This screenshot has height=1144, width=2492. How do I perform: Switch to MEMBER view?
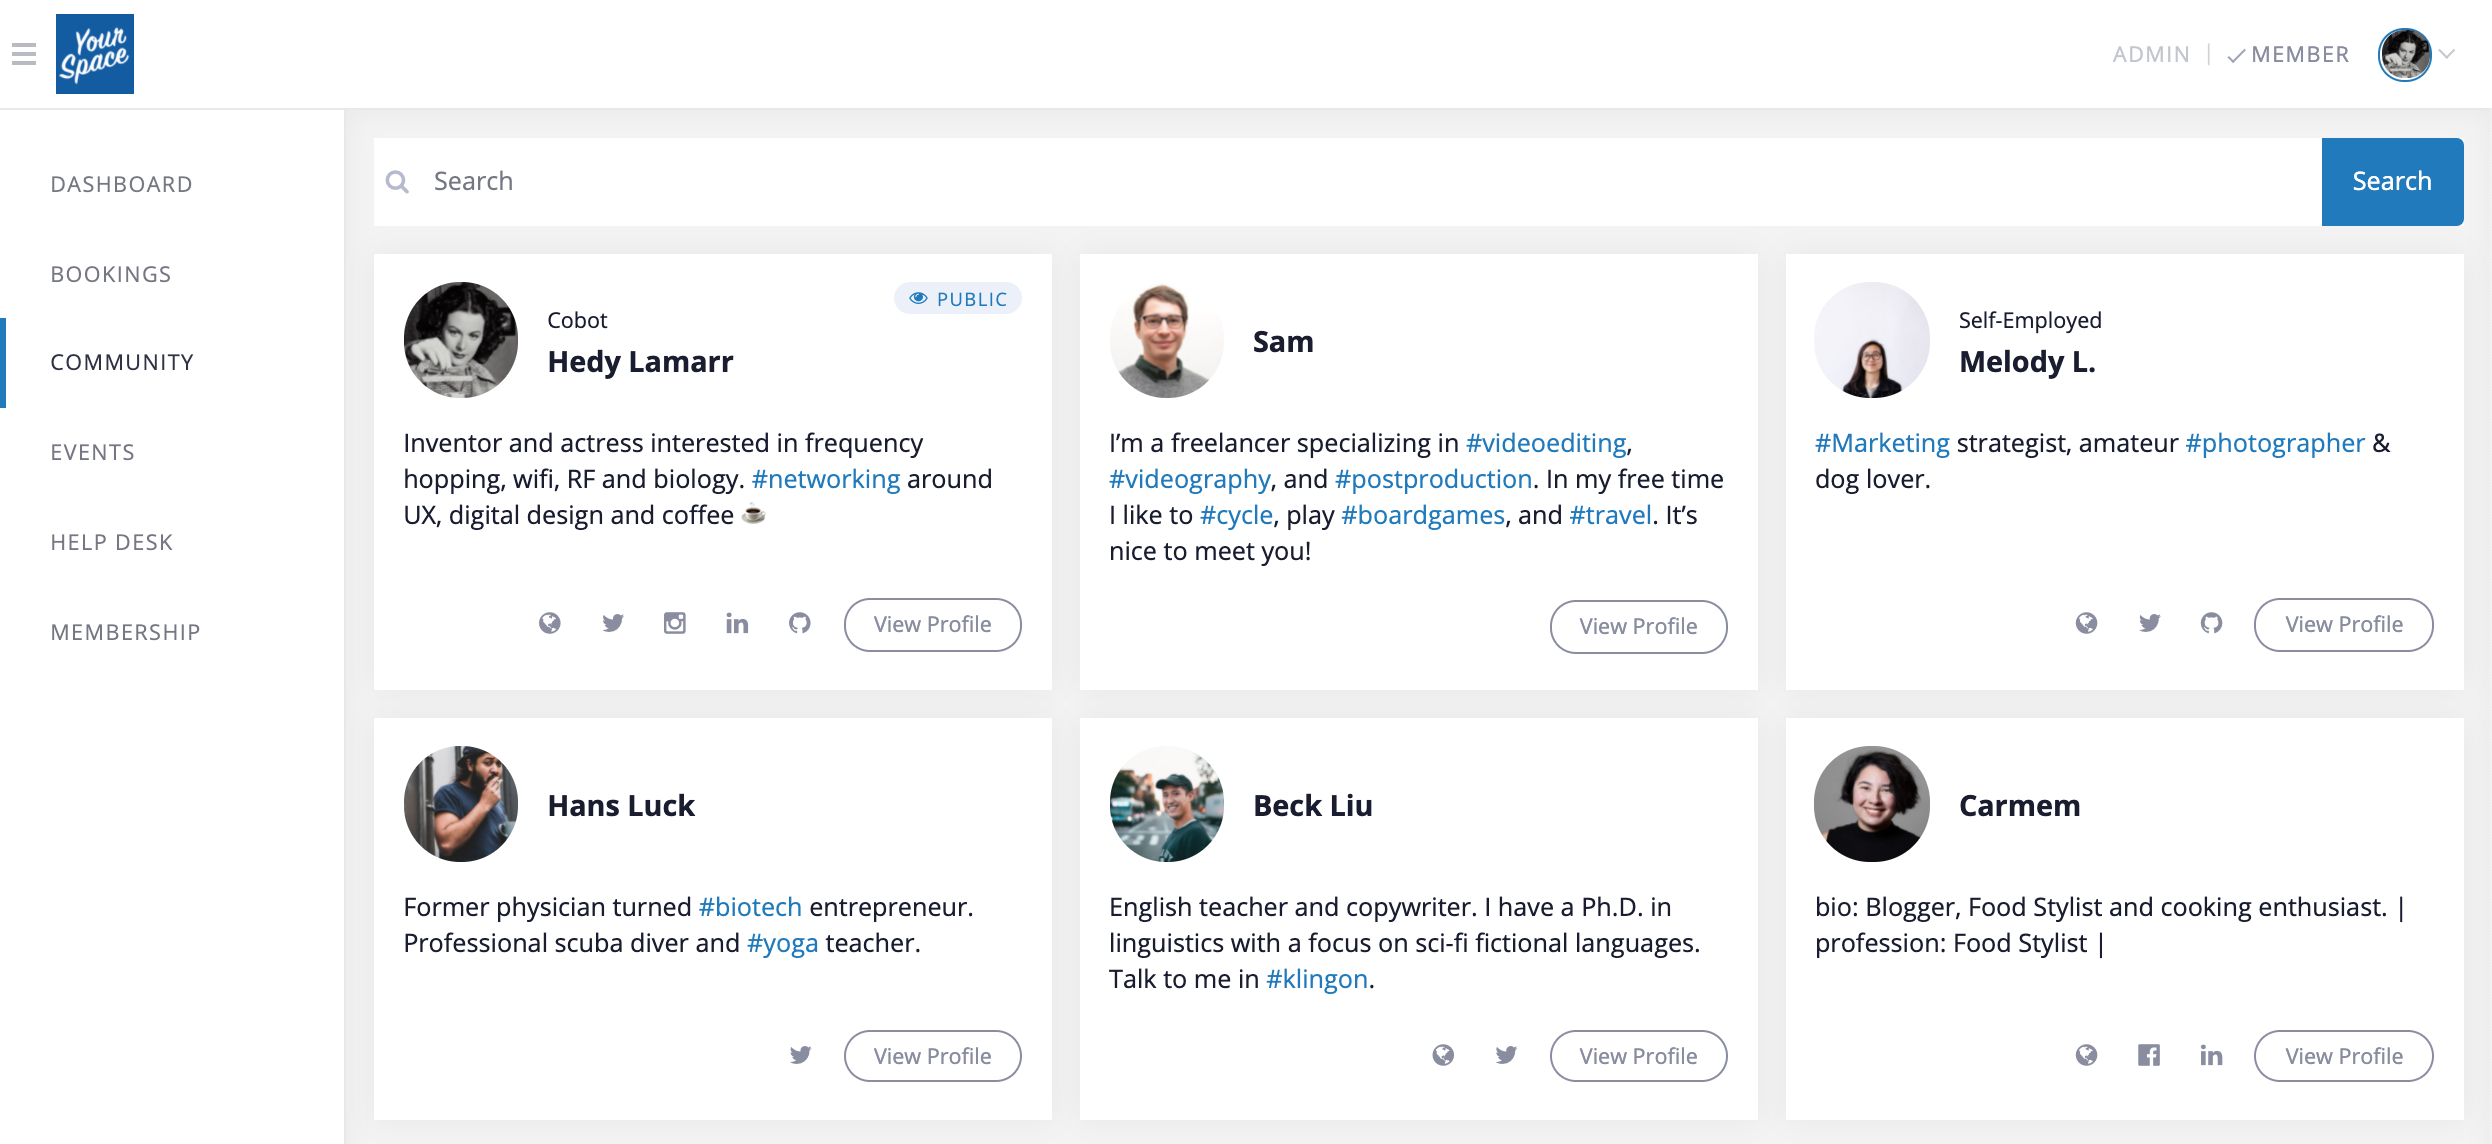pos(2299,53)
